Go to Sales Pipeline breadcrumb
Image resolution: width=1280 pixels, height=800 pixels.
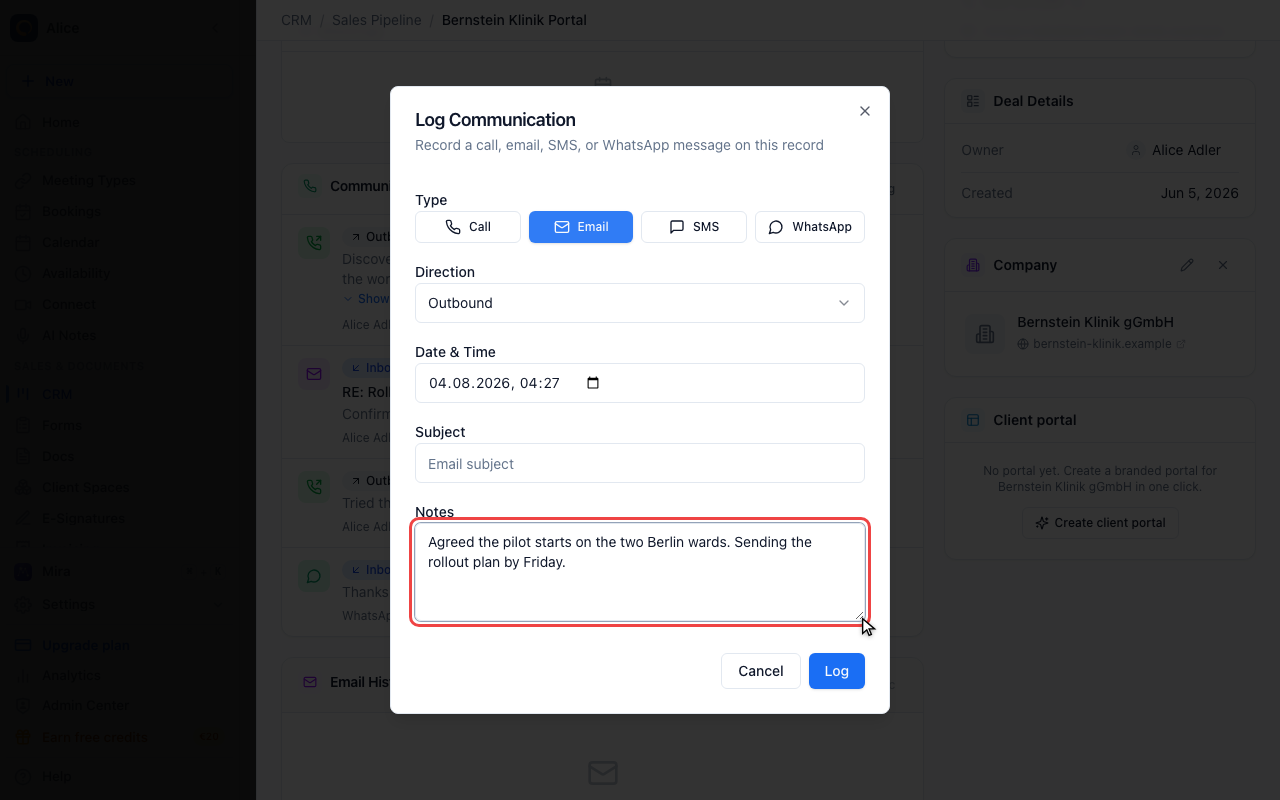(377, 20)
